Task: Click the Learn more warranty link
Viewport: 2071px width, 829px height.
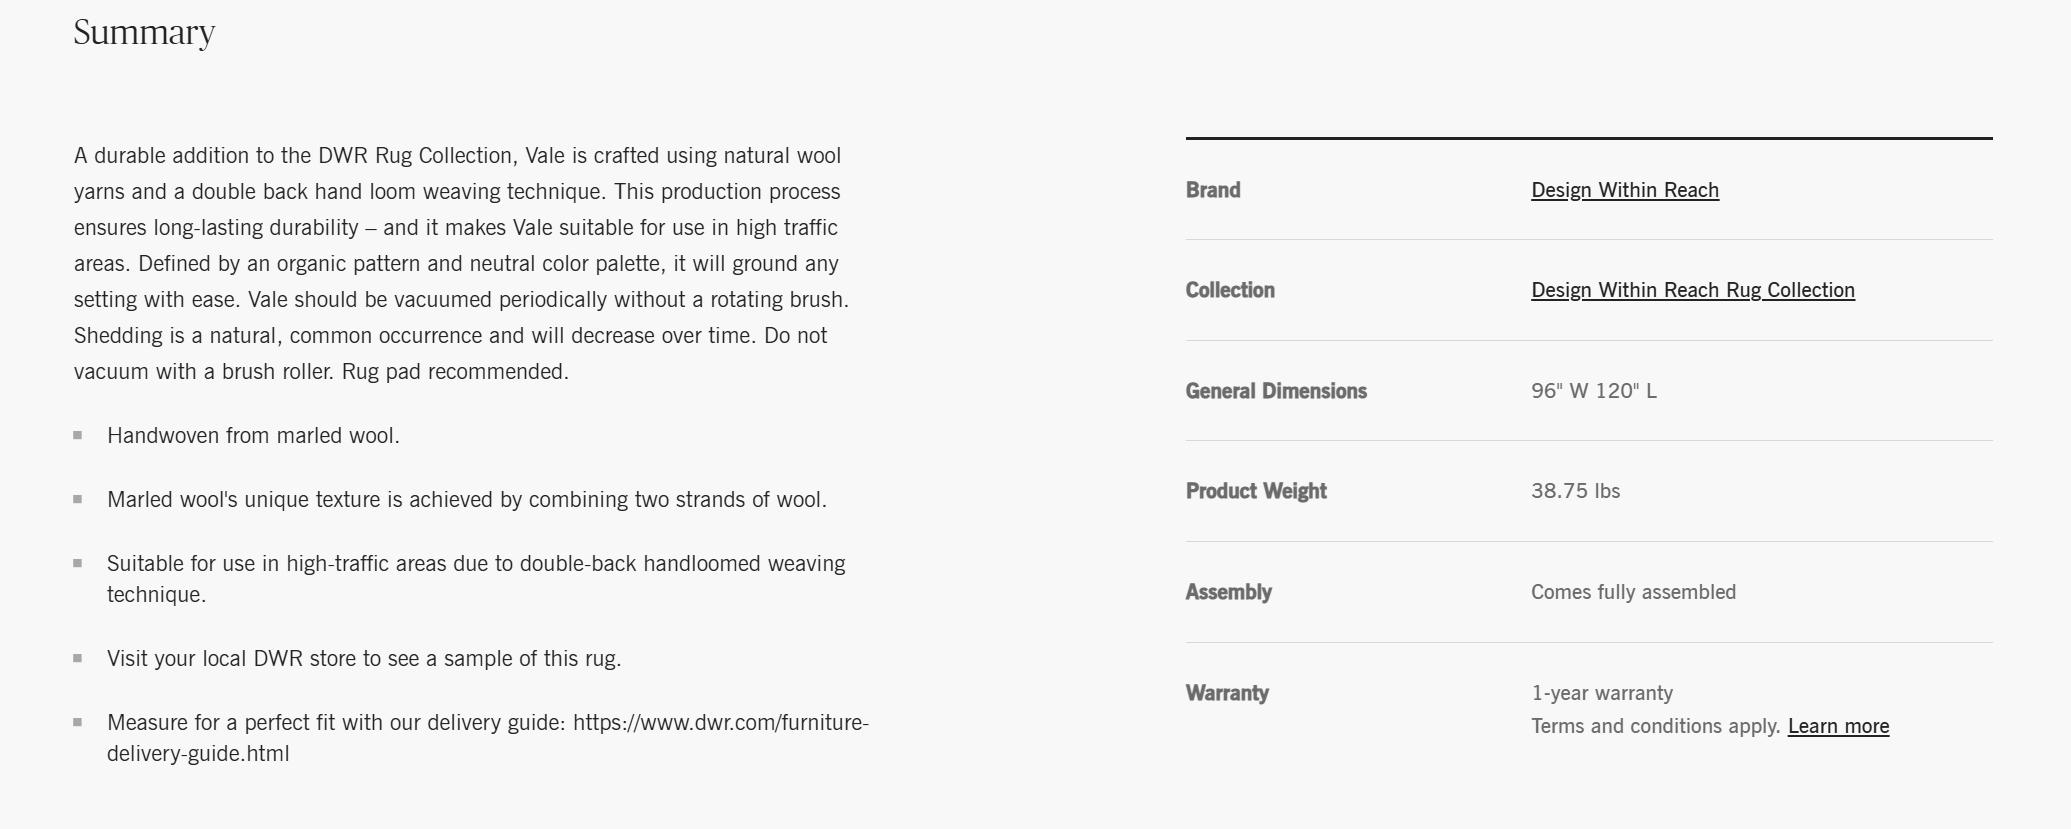Action: pos(1838,726)
